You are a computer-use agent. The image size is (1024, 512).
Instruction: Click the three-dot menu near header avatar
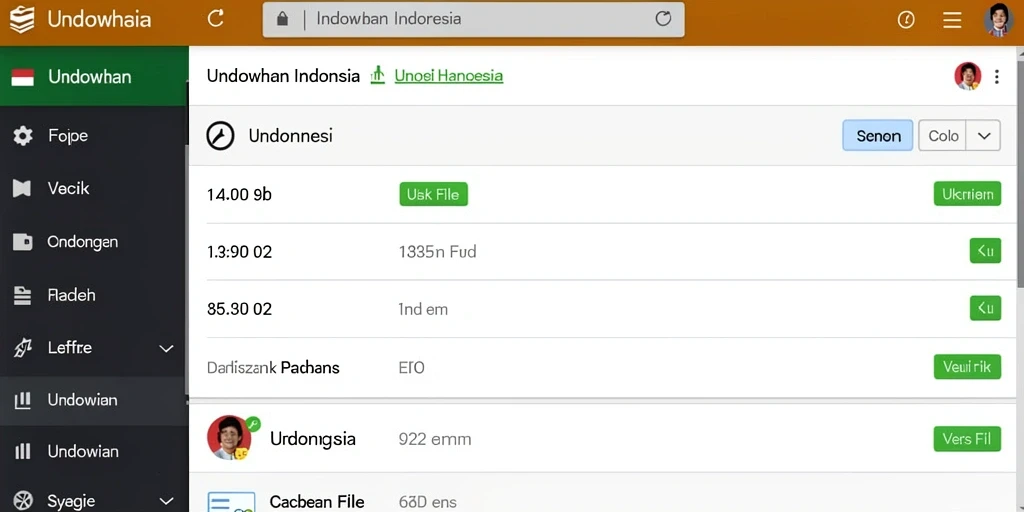point(997,77)
